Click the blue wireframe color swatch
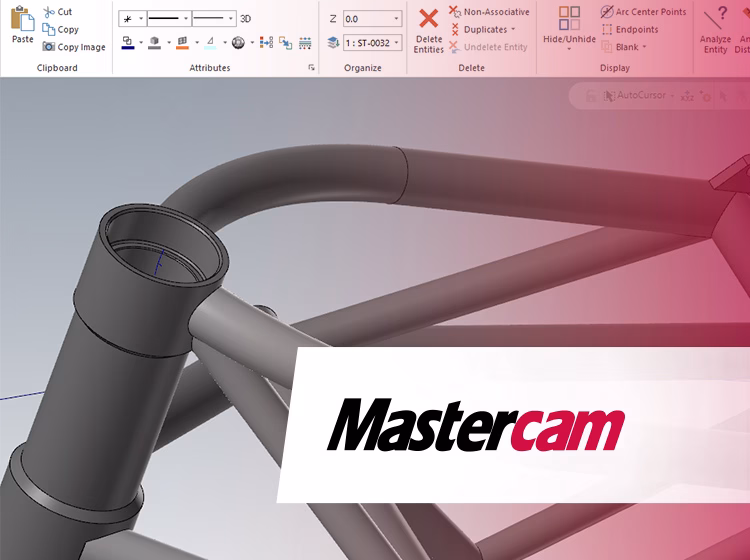The width and height of the screenshot is (750, 560). point(127,43)
